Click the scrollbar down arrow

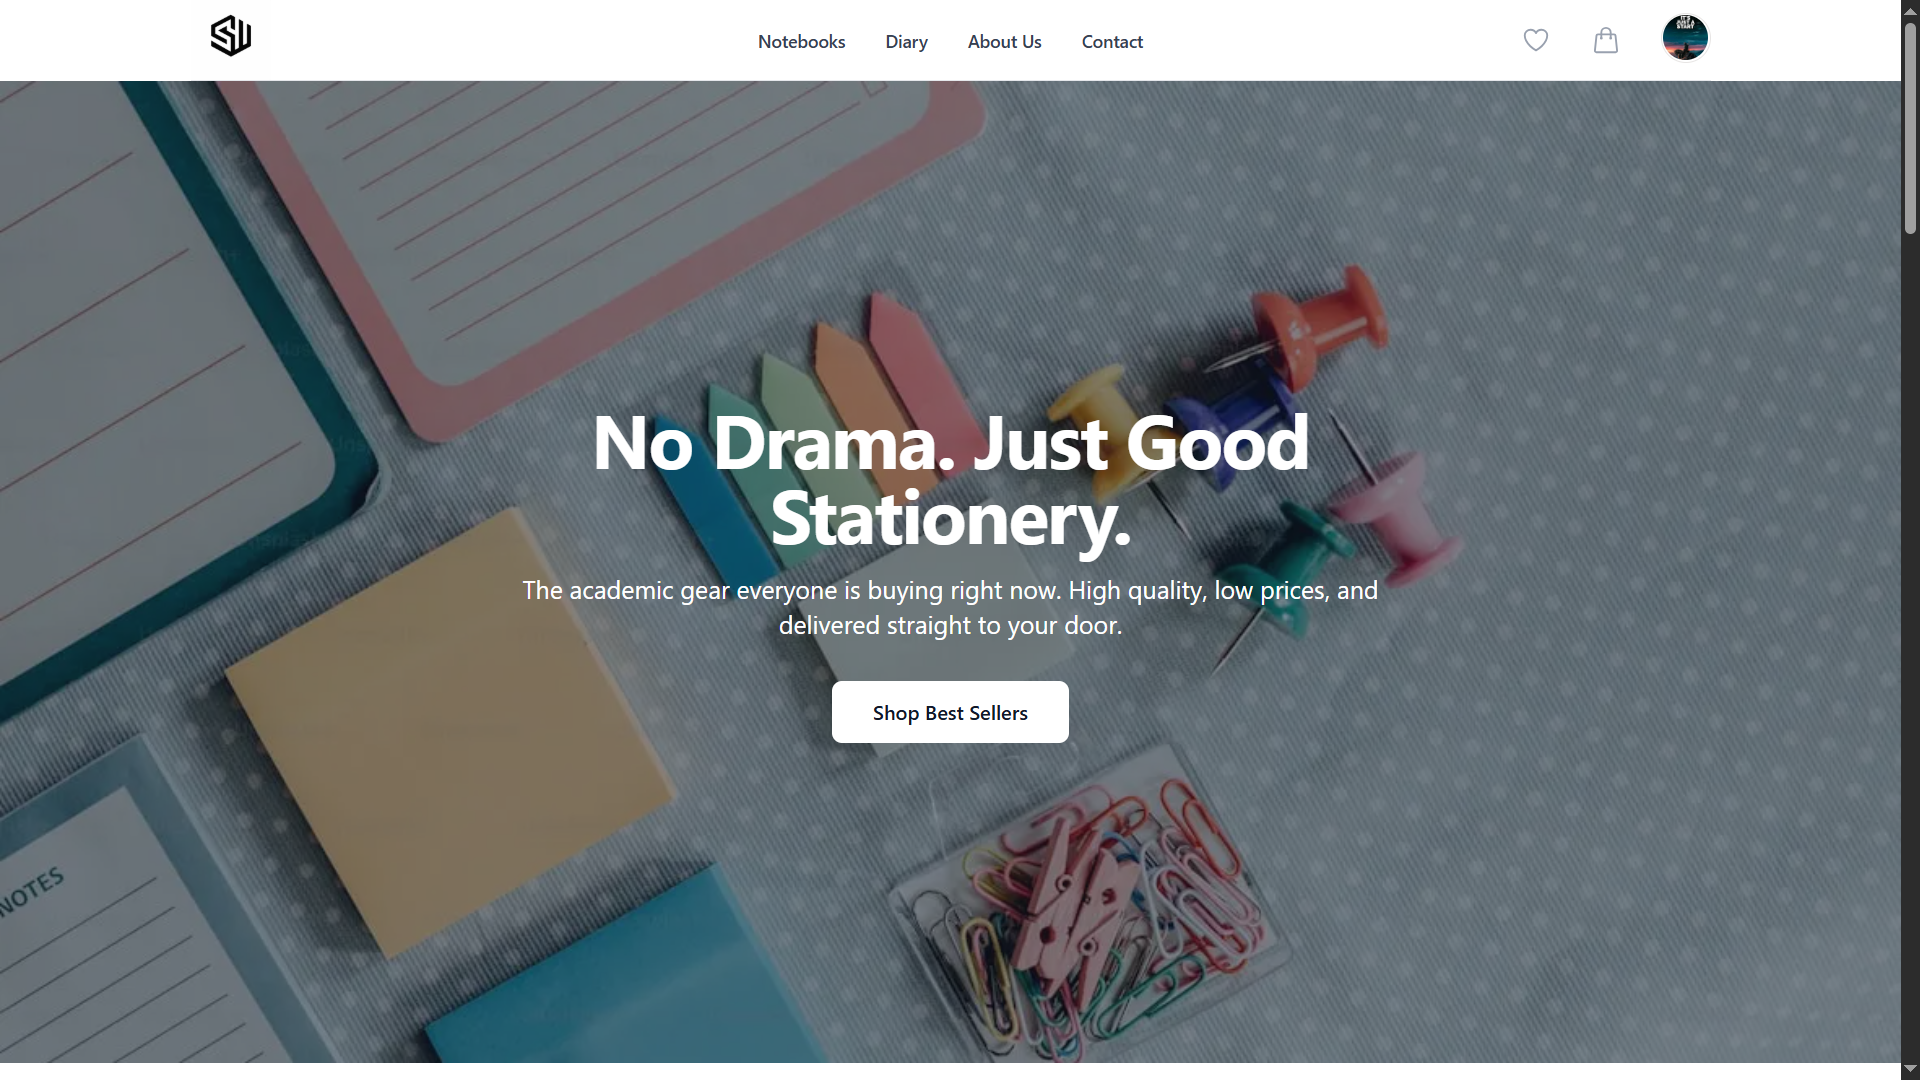[1910, 1070]
